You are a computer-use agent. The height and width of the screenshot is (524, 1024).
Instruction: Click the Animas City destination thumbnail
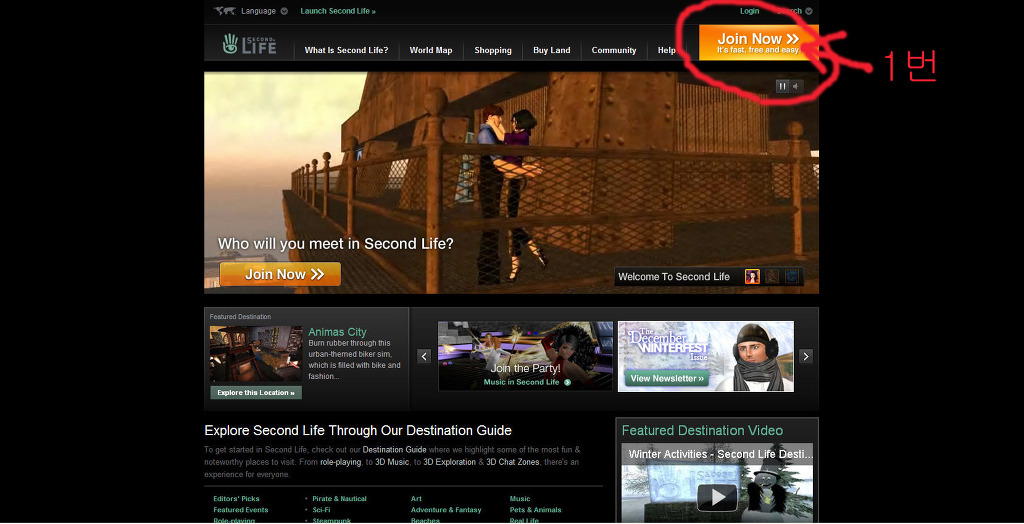256,354
